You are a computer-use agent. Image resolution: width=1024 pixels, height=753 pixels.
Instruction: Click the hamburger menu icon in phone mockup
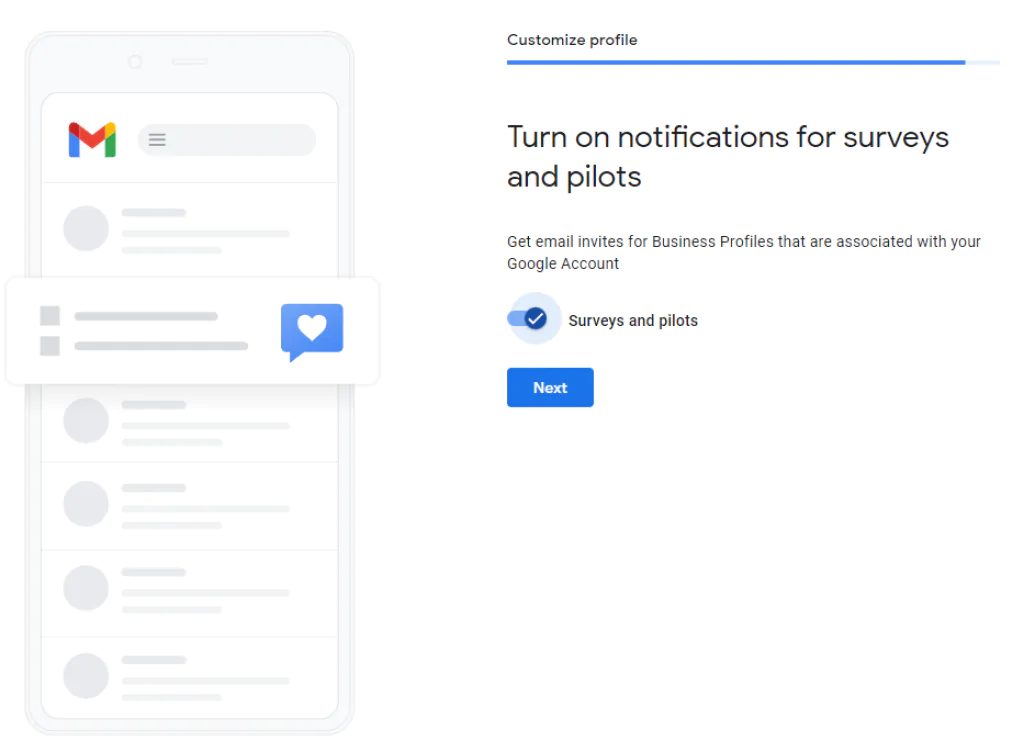coord(157,140)
